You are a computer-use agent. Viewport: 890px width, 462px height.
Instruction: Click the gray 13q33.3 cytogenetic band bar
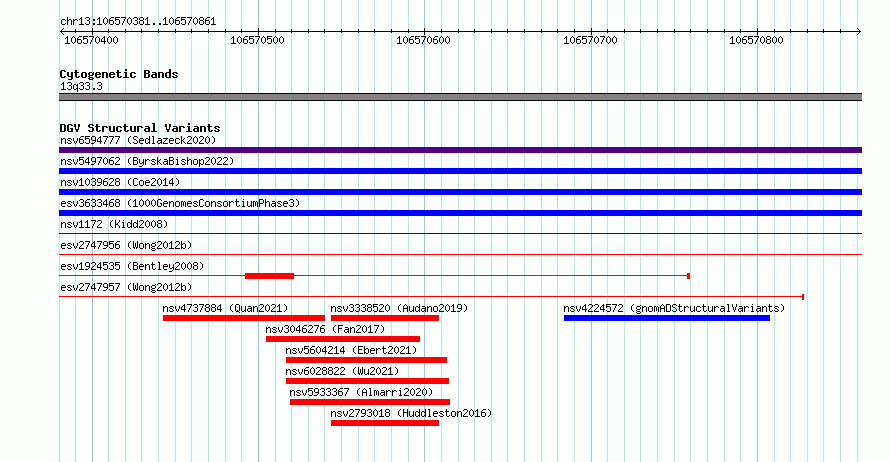460,98
